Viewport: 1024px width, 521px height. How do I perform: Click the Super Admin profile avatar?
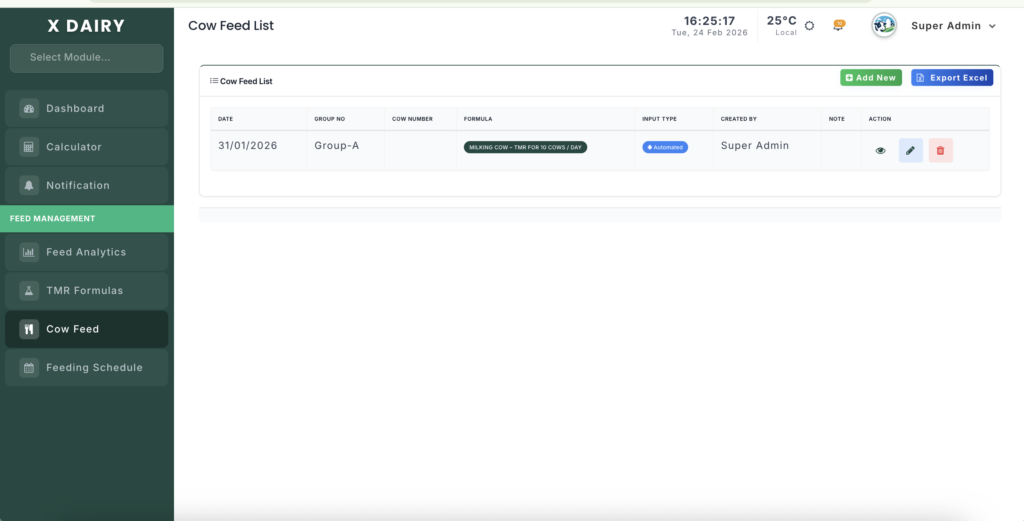[884, 26]
